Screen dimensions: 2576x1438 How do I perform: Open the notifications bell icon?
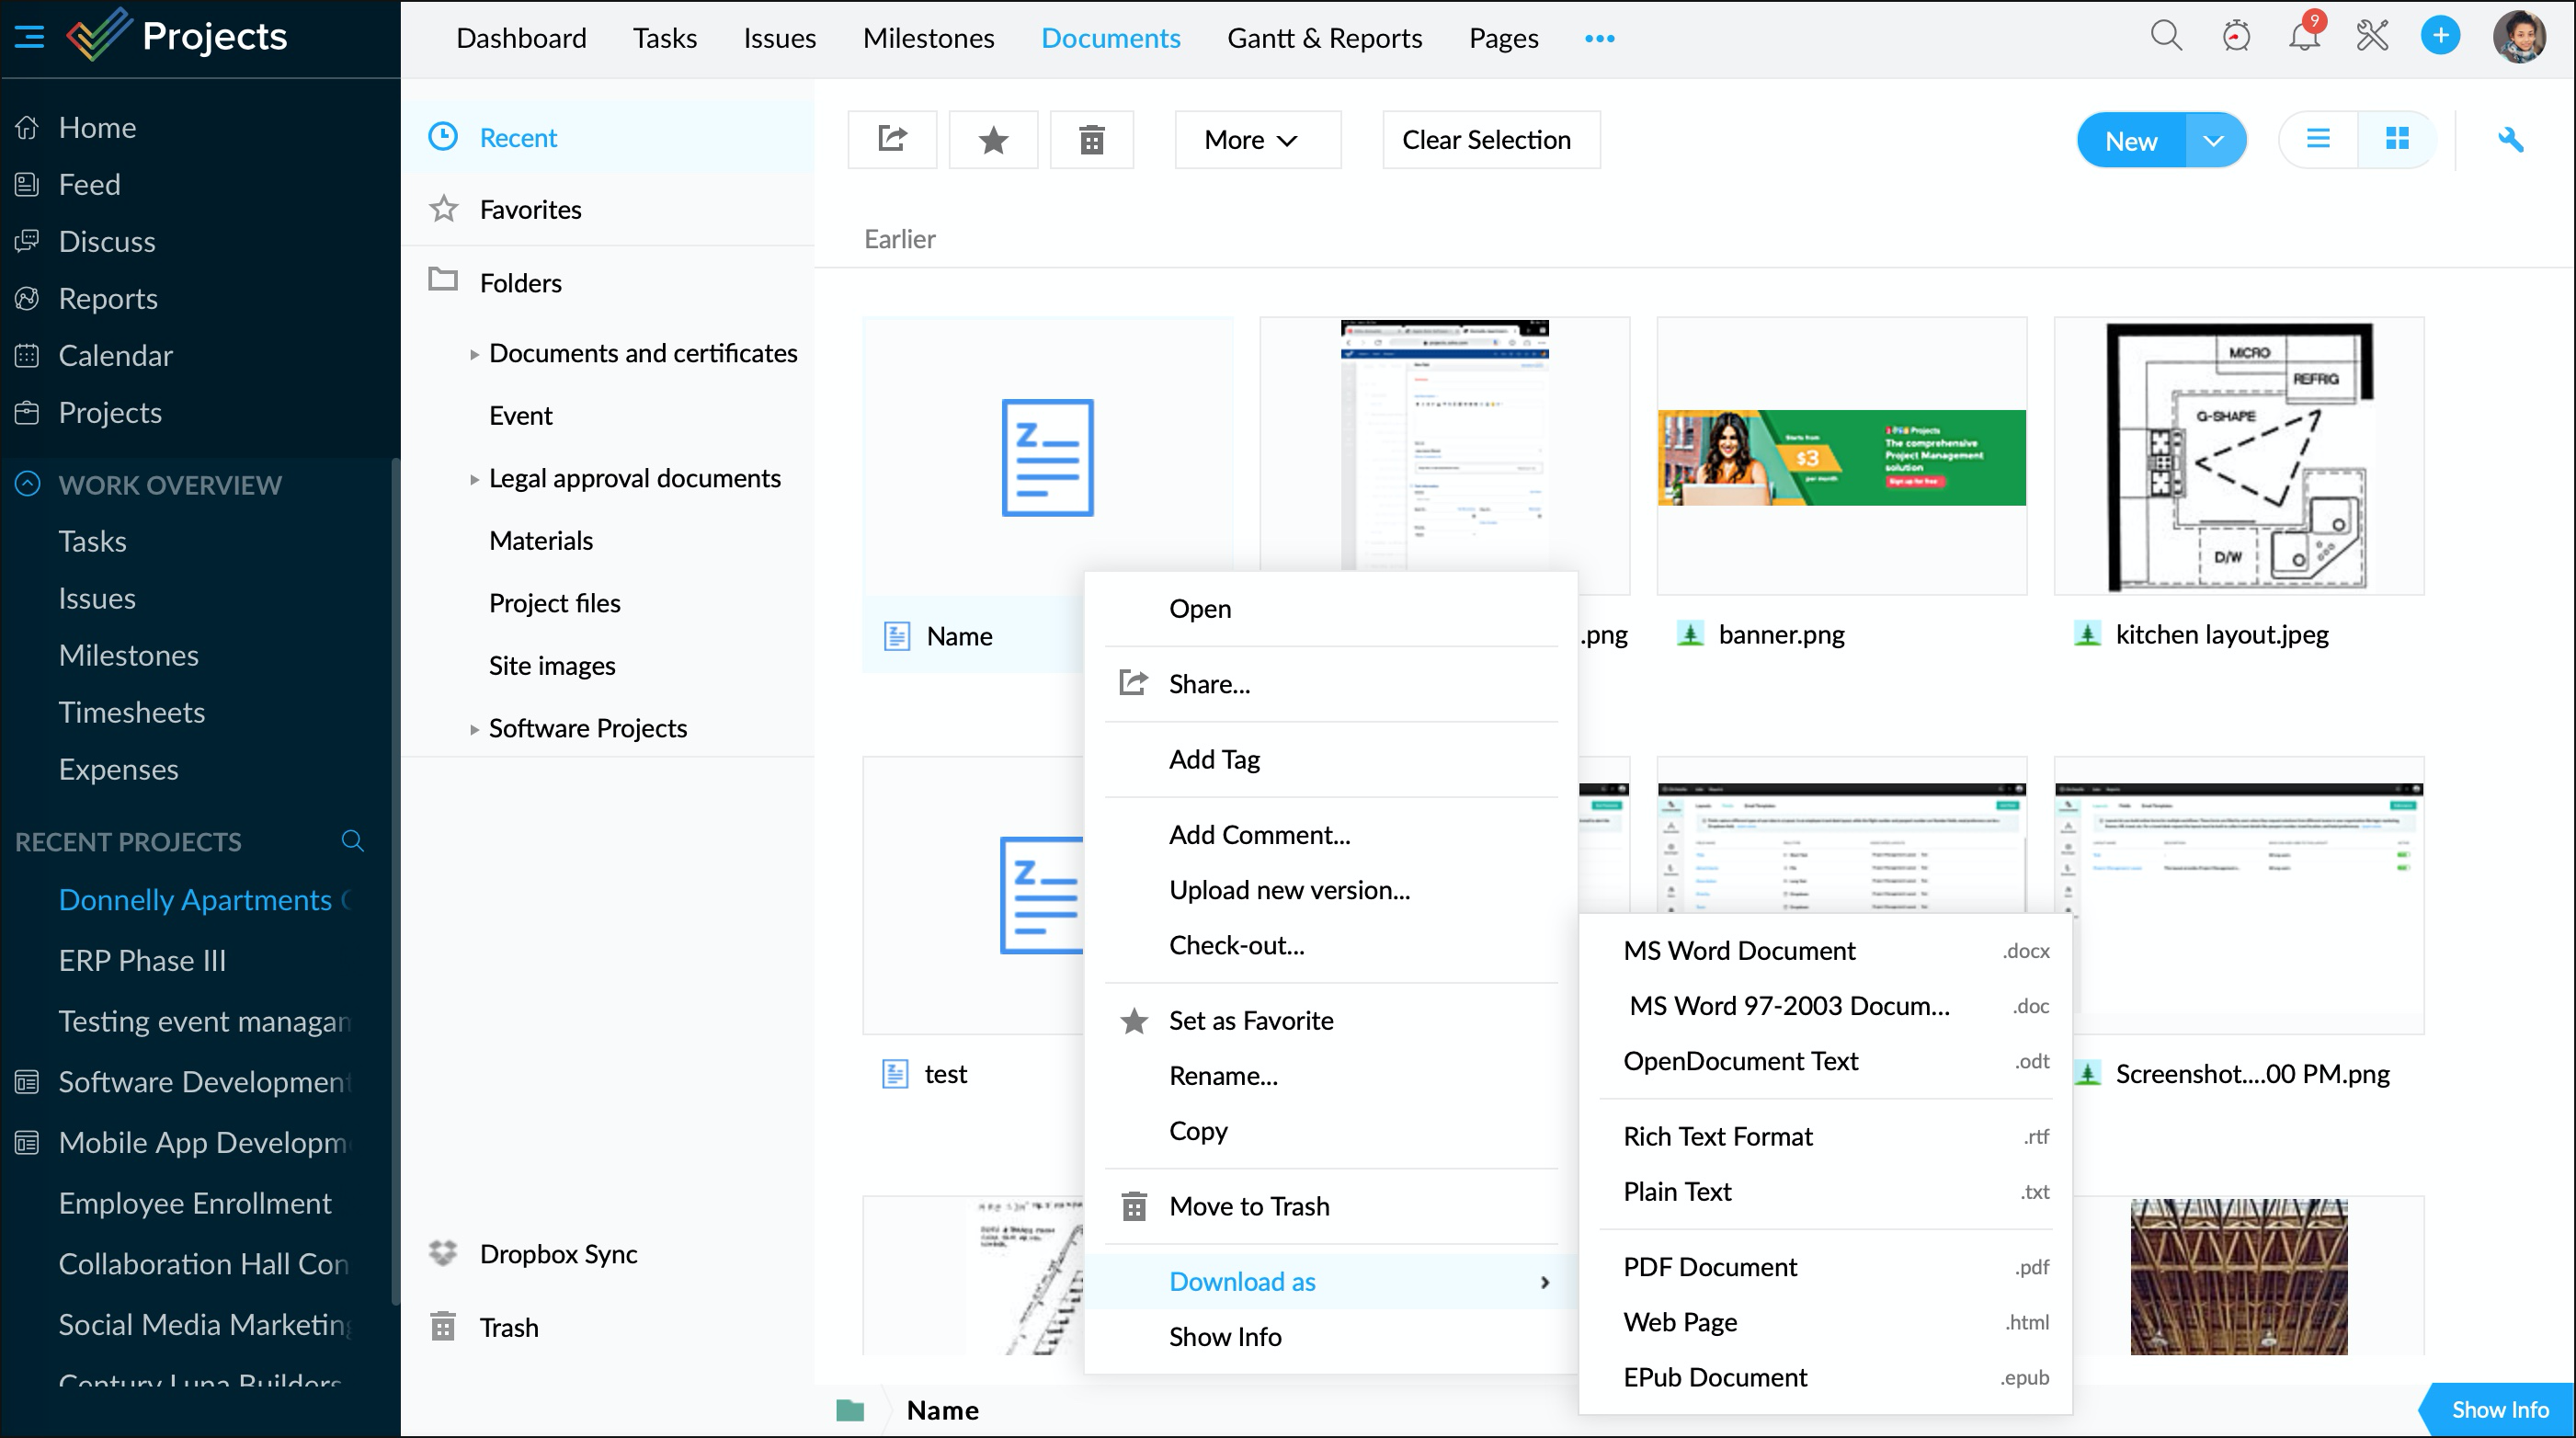tap(2304, 37)
